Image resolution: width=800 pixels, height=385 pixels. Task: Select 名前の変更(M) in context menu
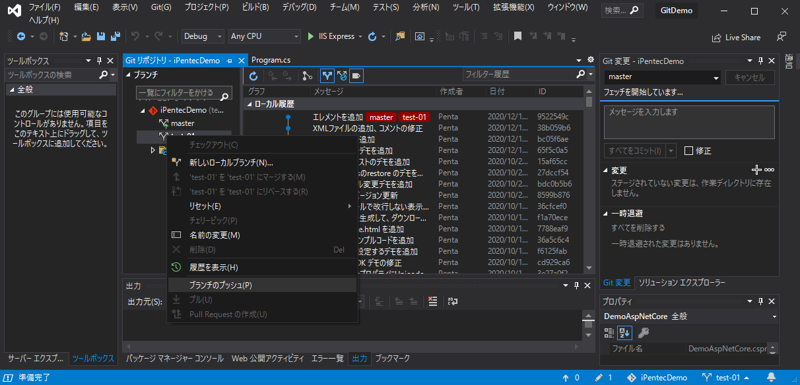click(x=262, y=235)
